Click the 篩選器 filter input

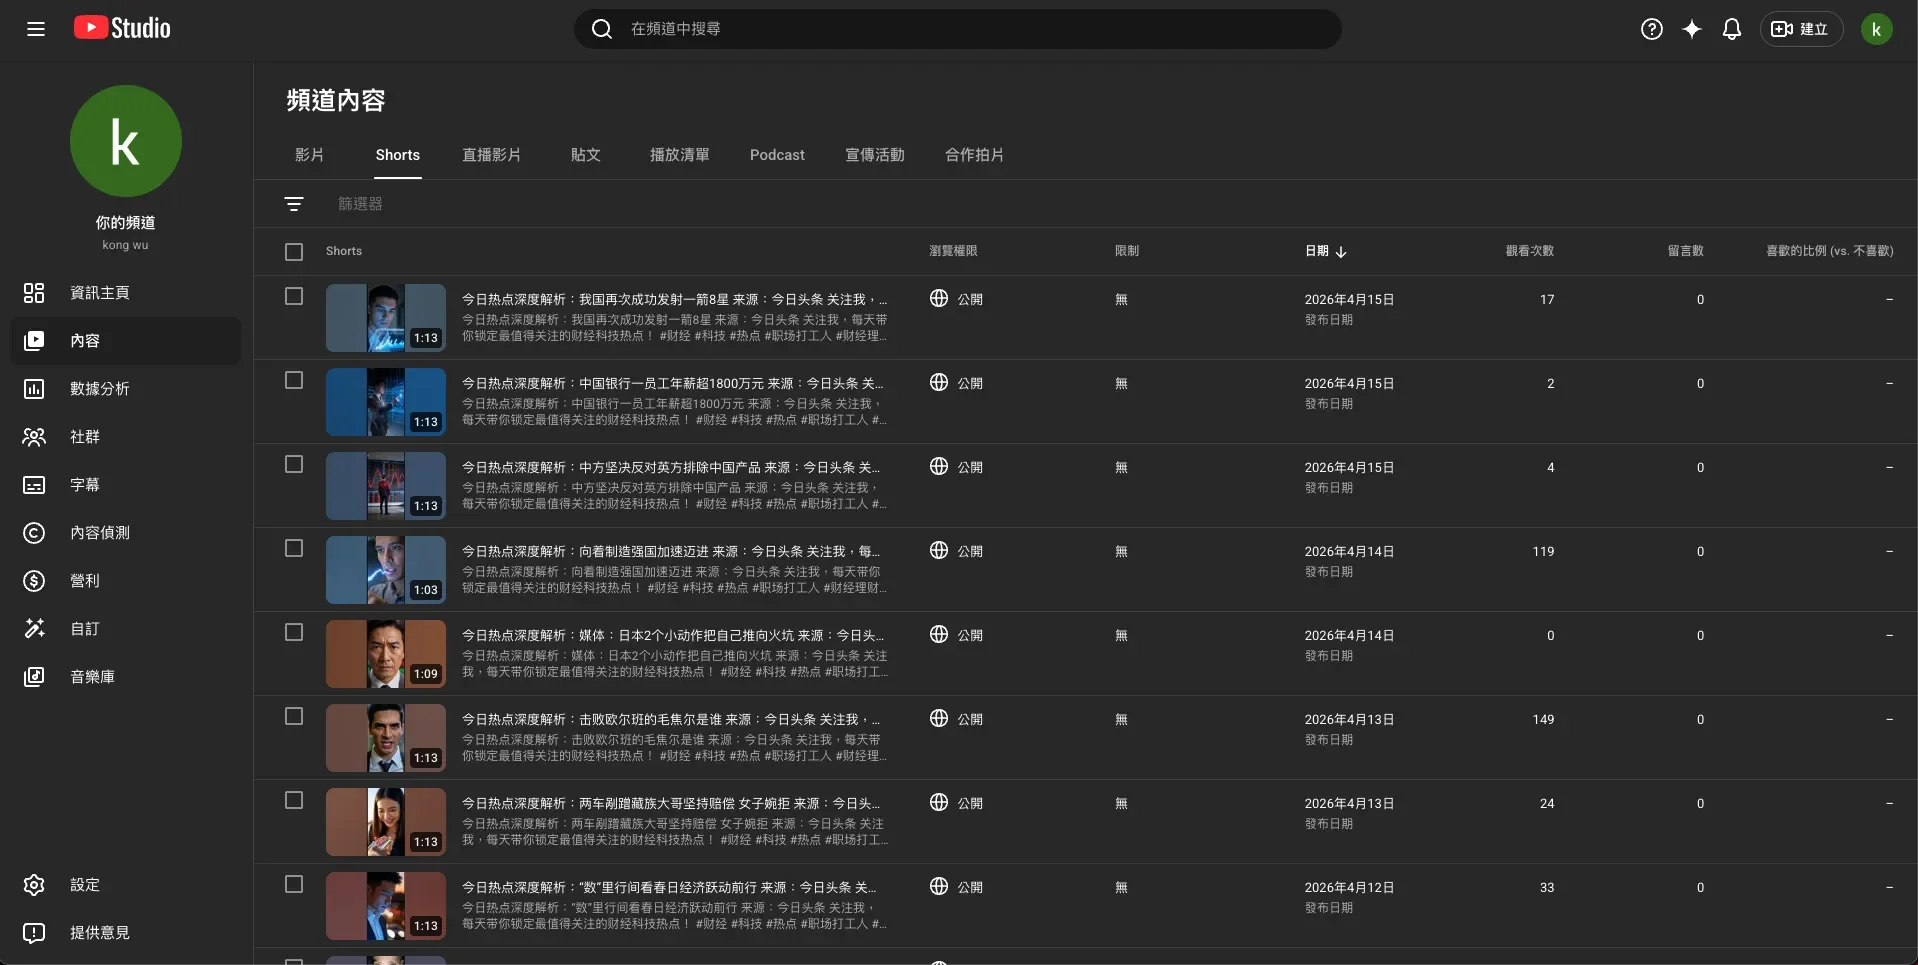360,204
